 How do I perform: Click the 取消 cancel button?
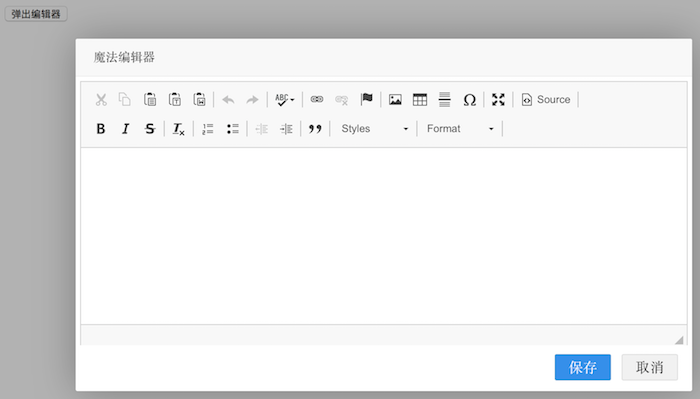click(650, 367)
